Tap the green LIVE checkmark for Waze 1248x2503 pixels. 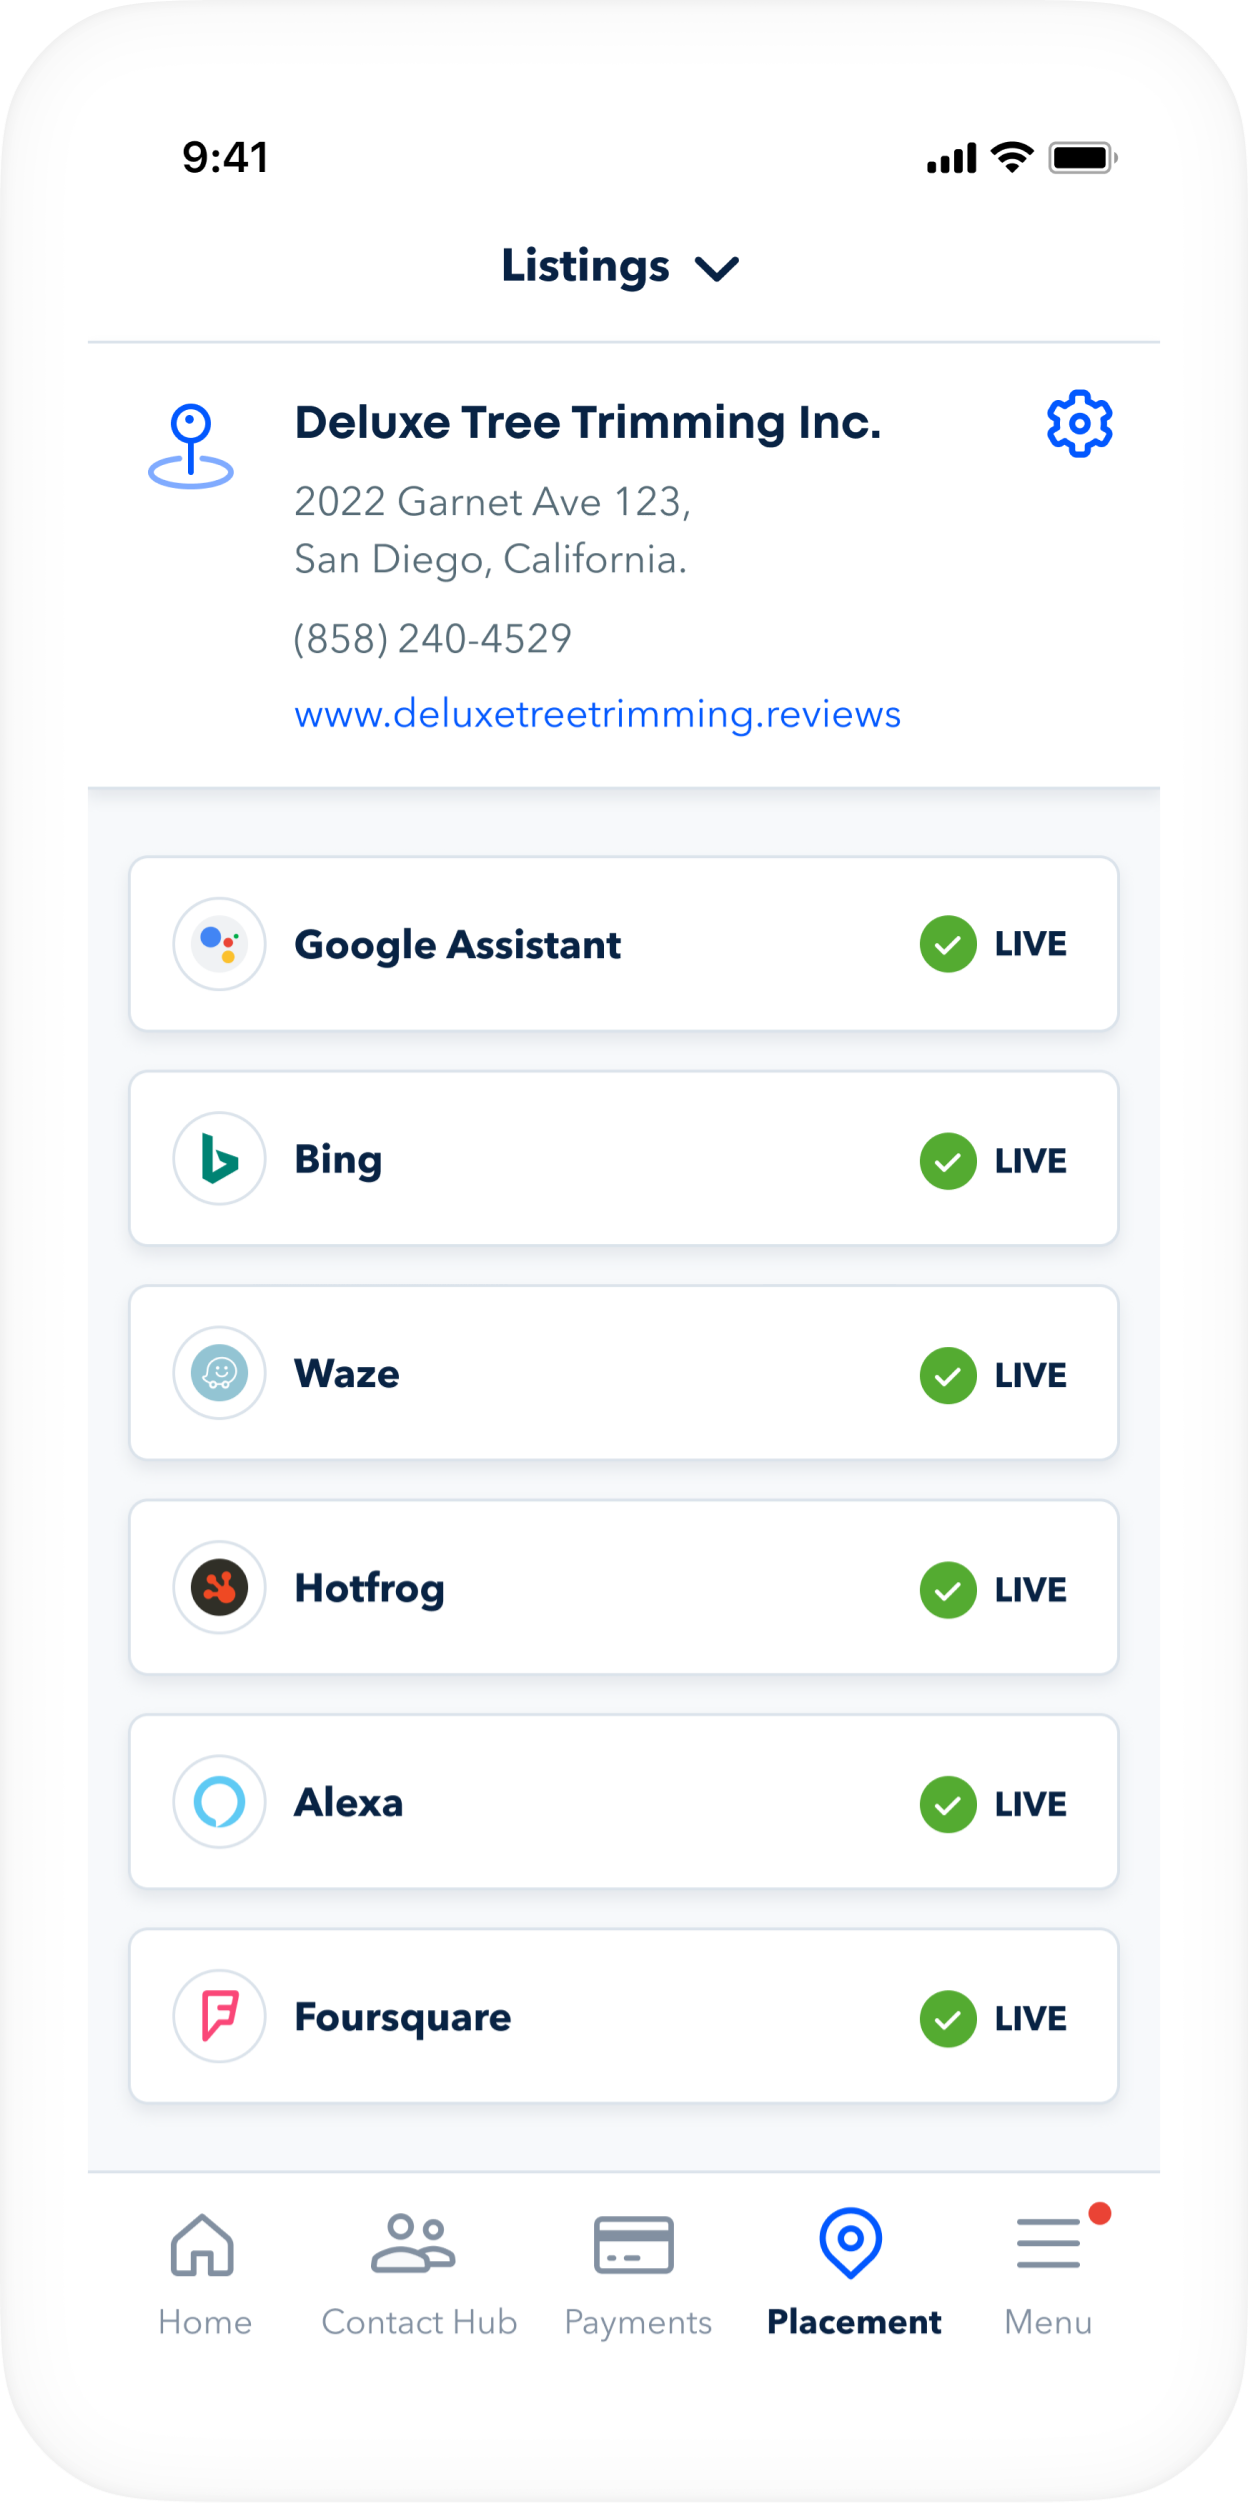(948, 1375)
